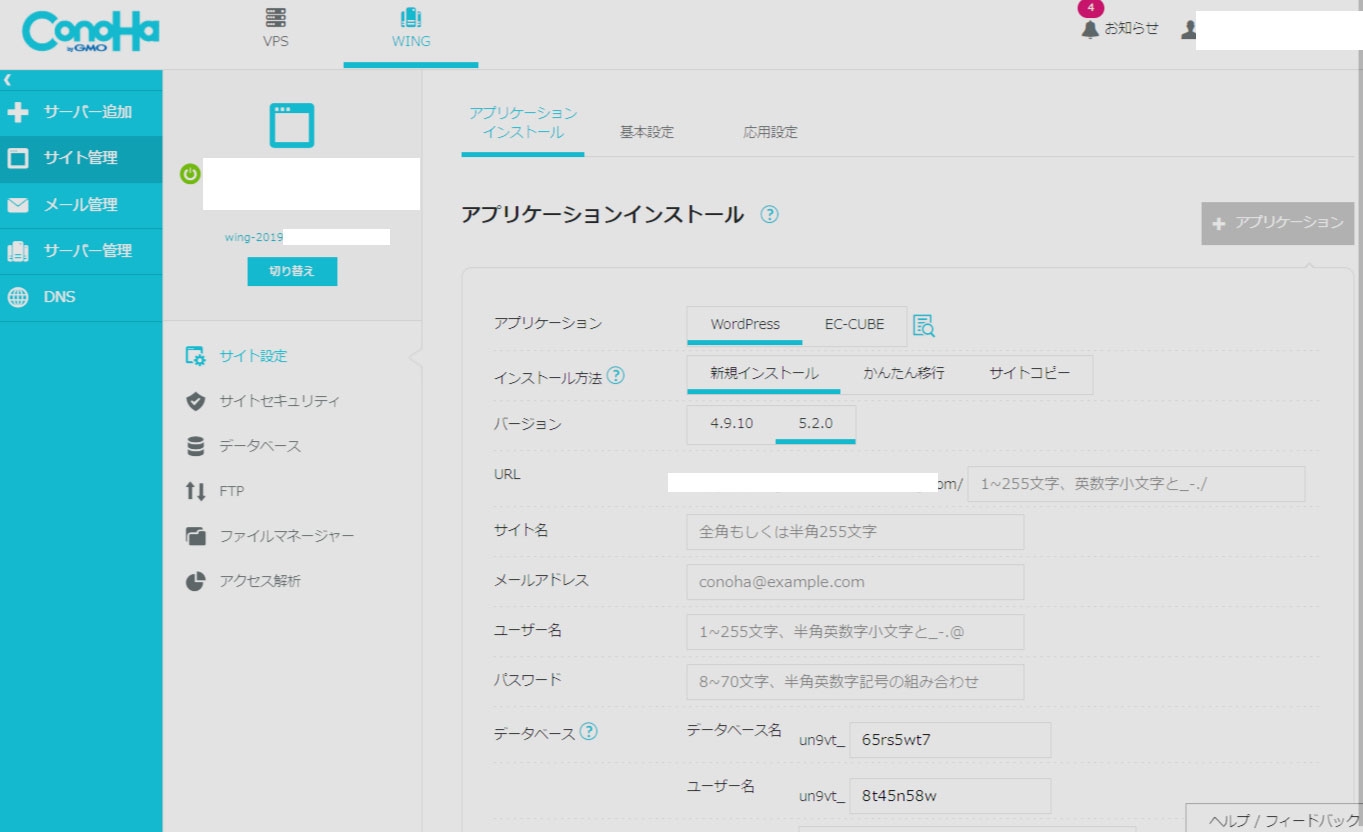Screen dimensions: 1363x832
Task: Click the help icon beside インストール方法
Action: pos(616,376)
